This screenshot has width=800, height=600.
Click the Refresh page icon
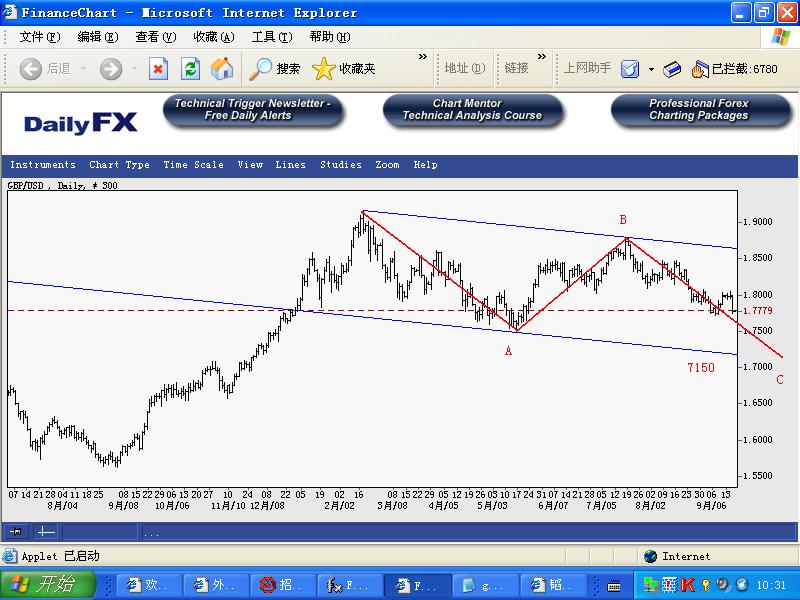(x=190, y=68)
